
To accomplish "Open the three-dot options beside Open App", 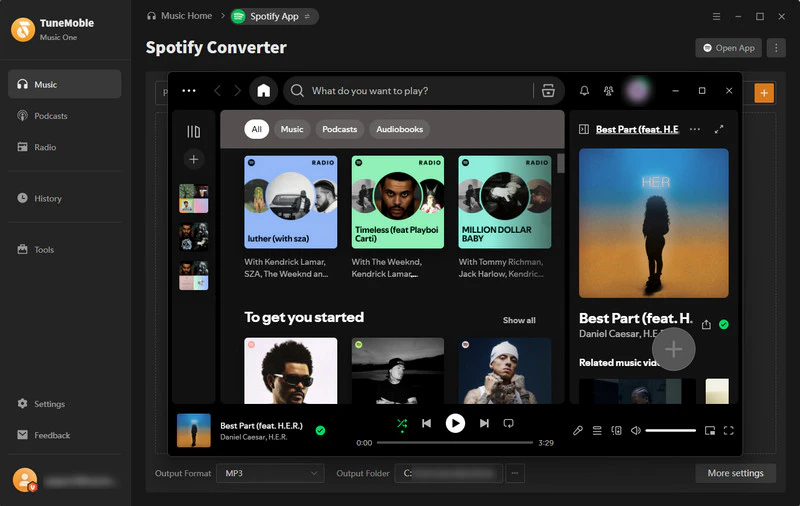I will pos(776,48).
